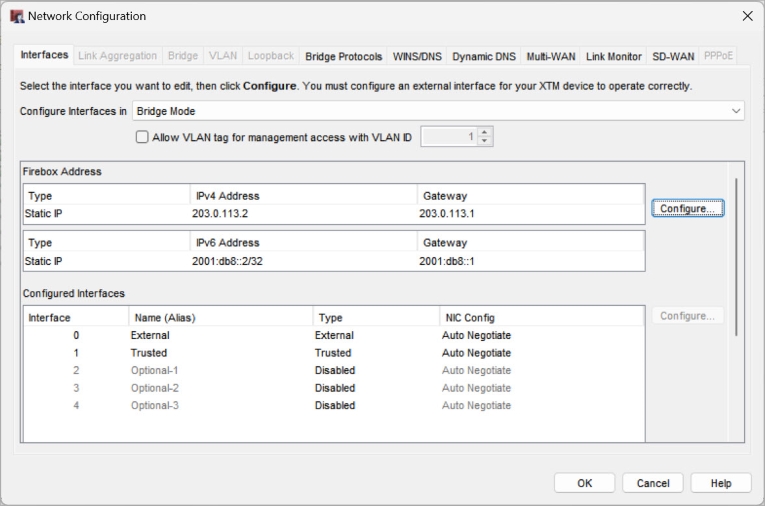Switch to the Bridge Protocols tab
The height and width of the screenshot is (506, 765).
point(343,57)
